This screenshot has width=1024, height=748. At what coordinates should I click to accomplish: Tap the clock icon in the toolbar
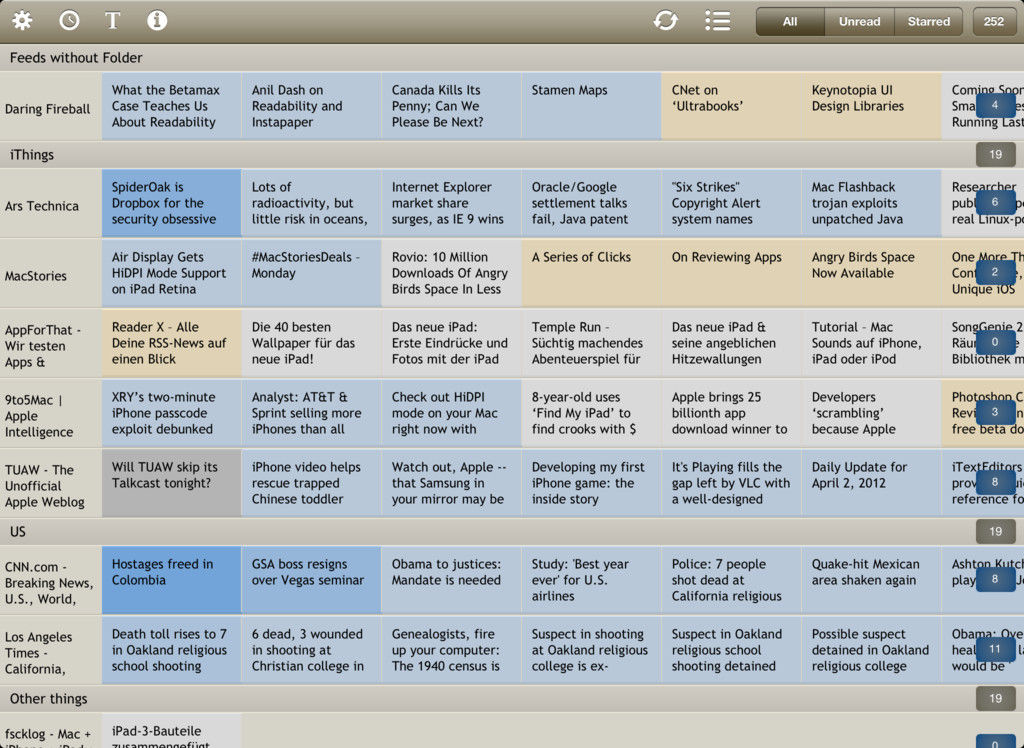tap(69, 21)
